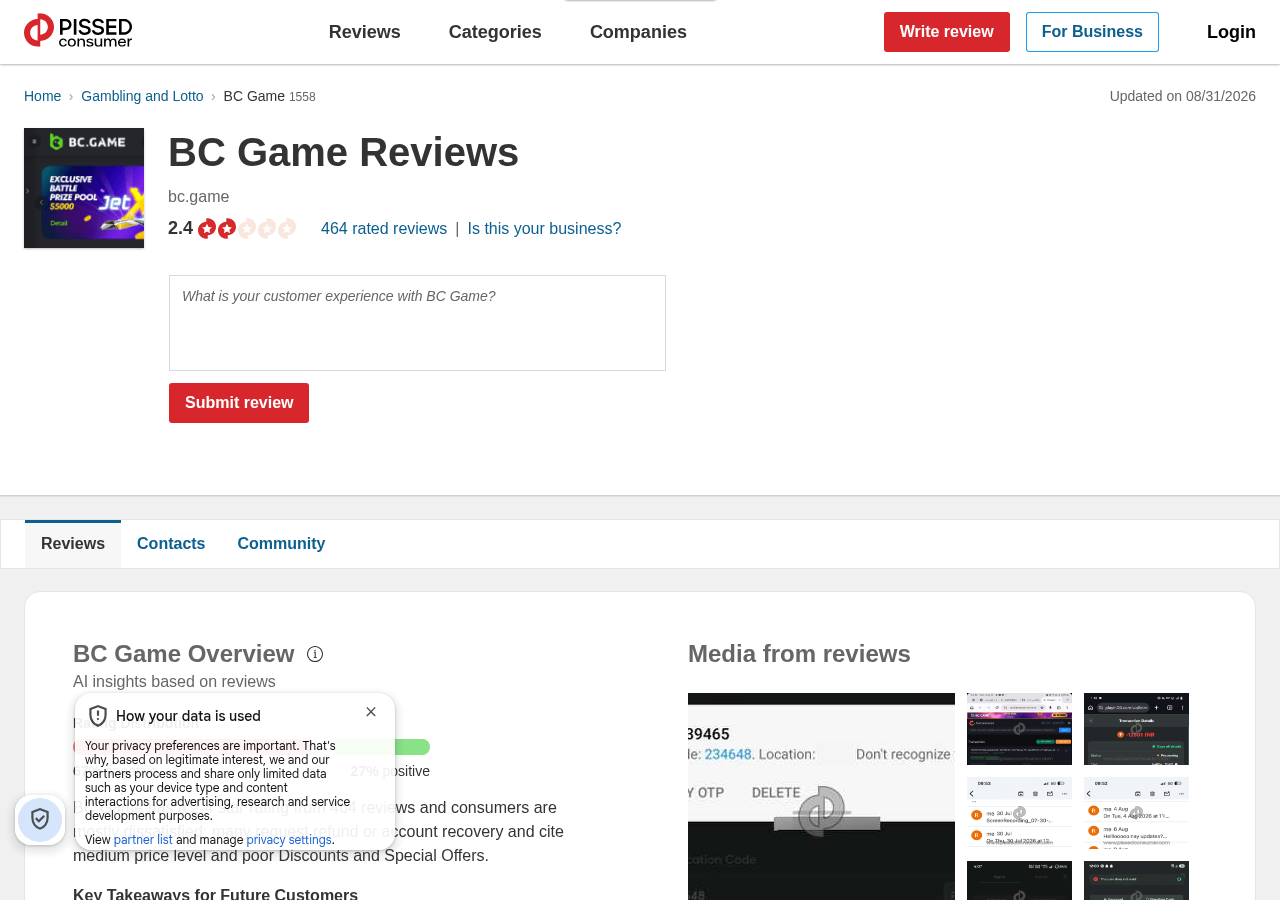Go to Home breadcrumb

point(43,96)
